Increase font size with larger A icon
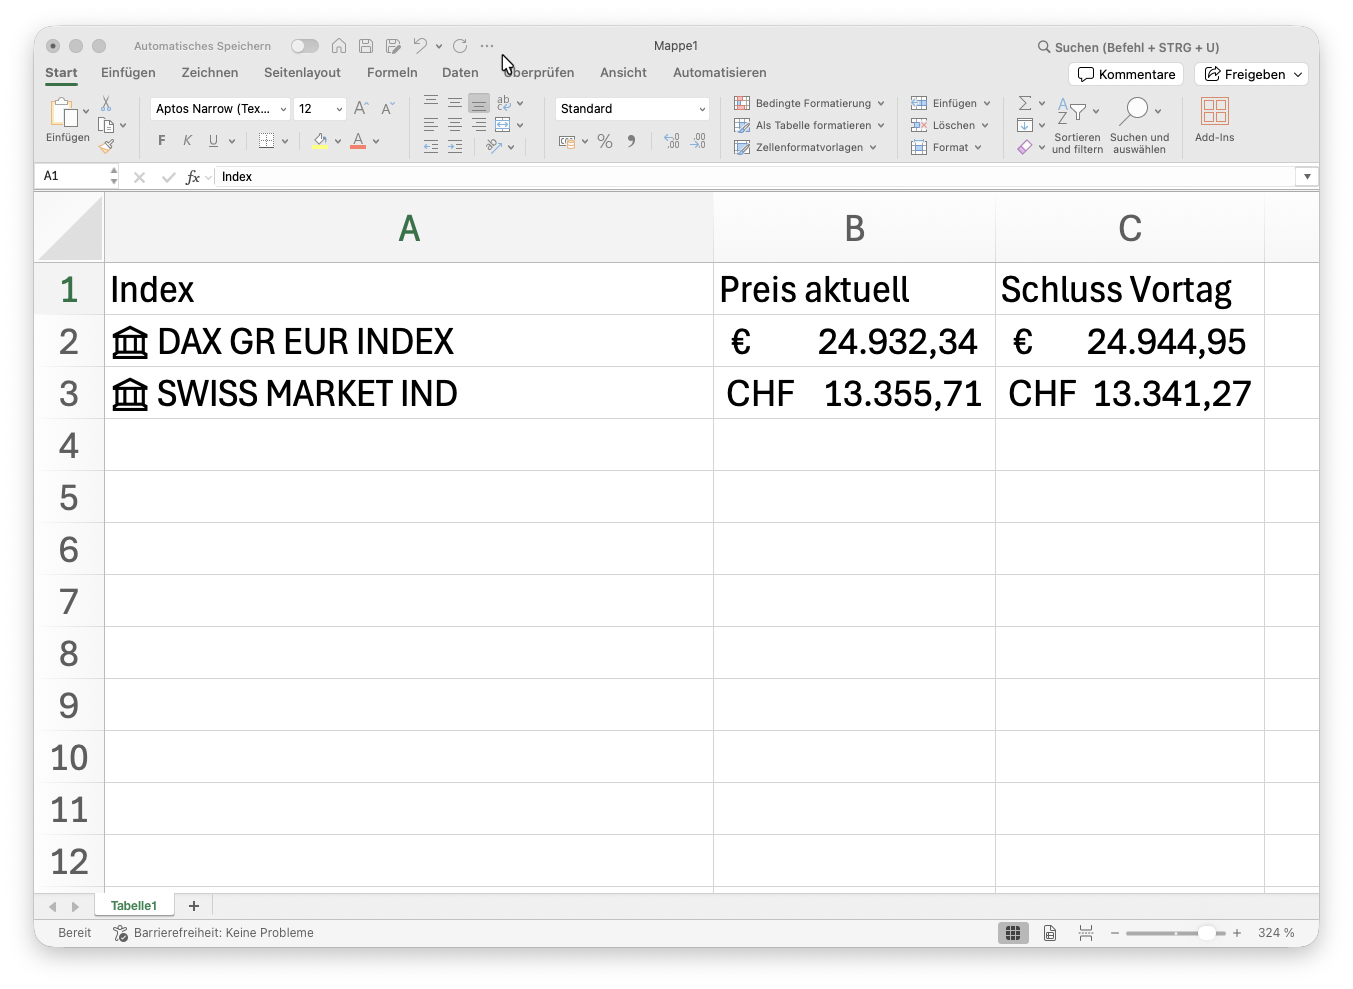 point(361,108)
